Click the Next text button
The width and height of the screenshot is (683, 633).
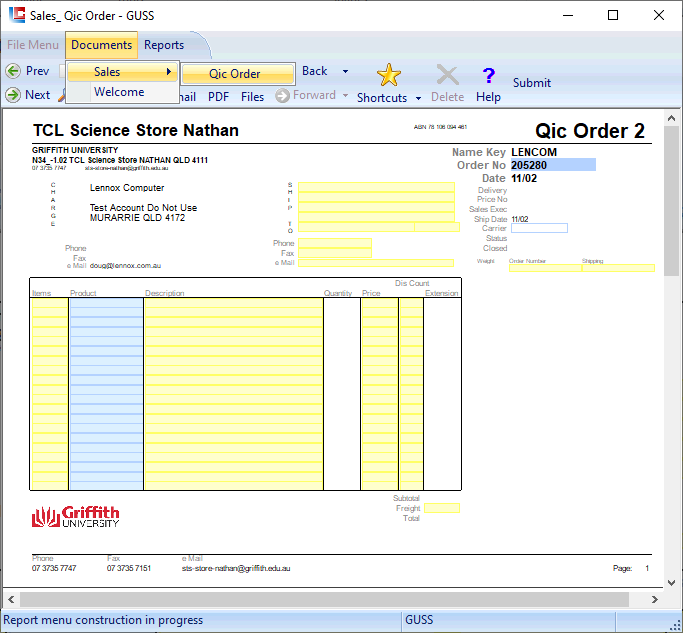(x=37, y=95)
